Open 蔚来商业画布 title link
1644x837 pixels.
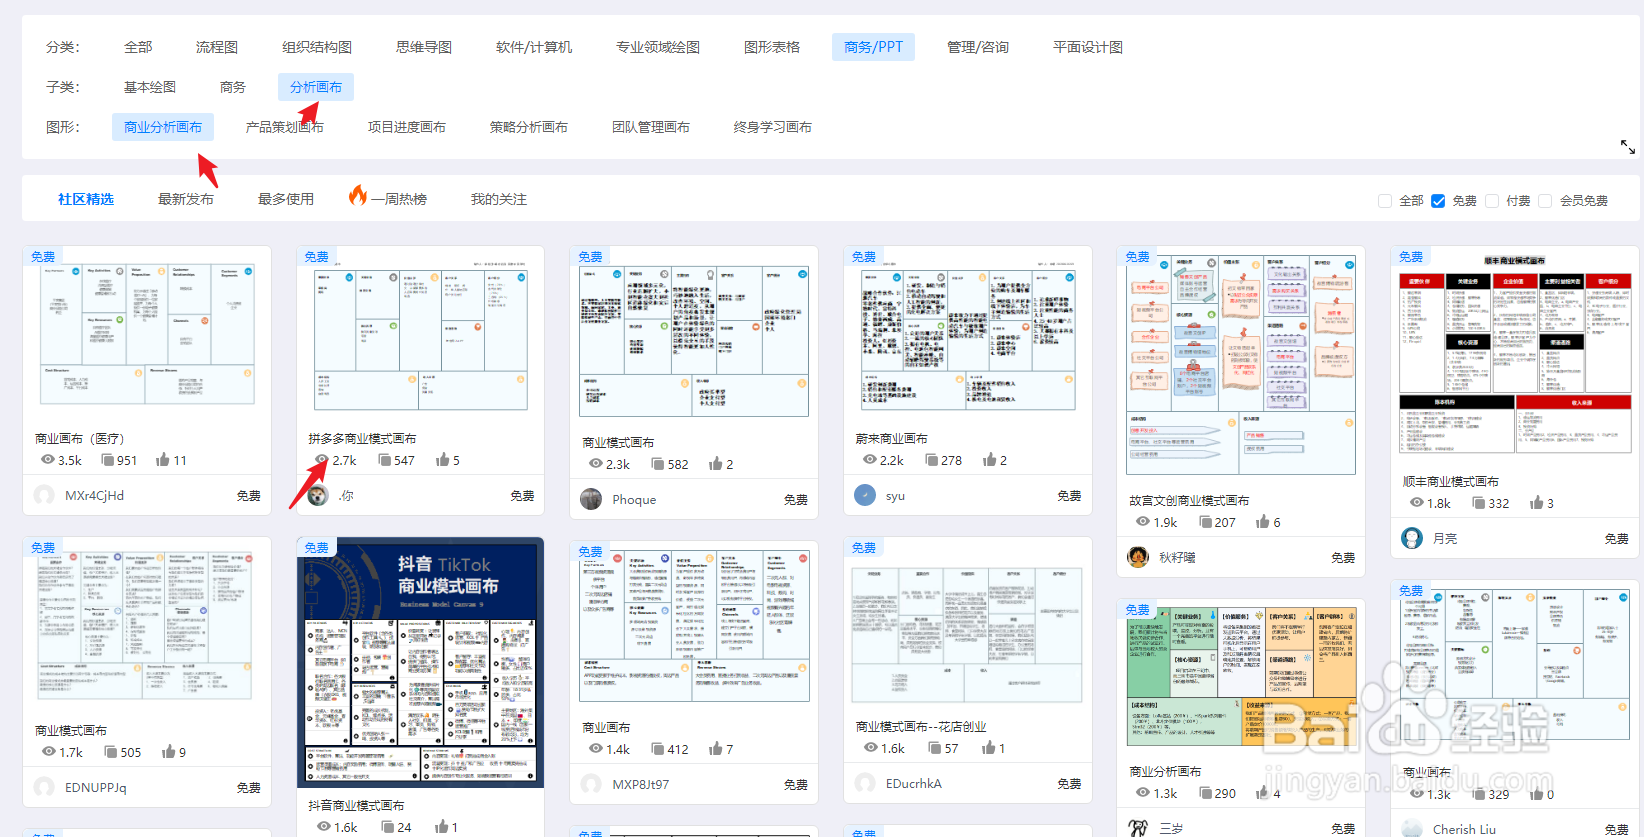(891, 439)
